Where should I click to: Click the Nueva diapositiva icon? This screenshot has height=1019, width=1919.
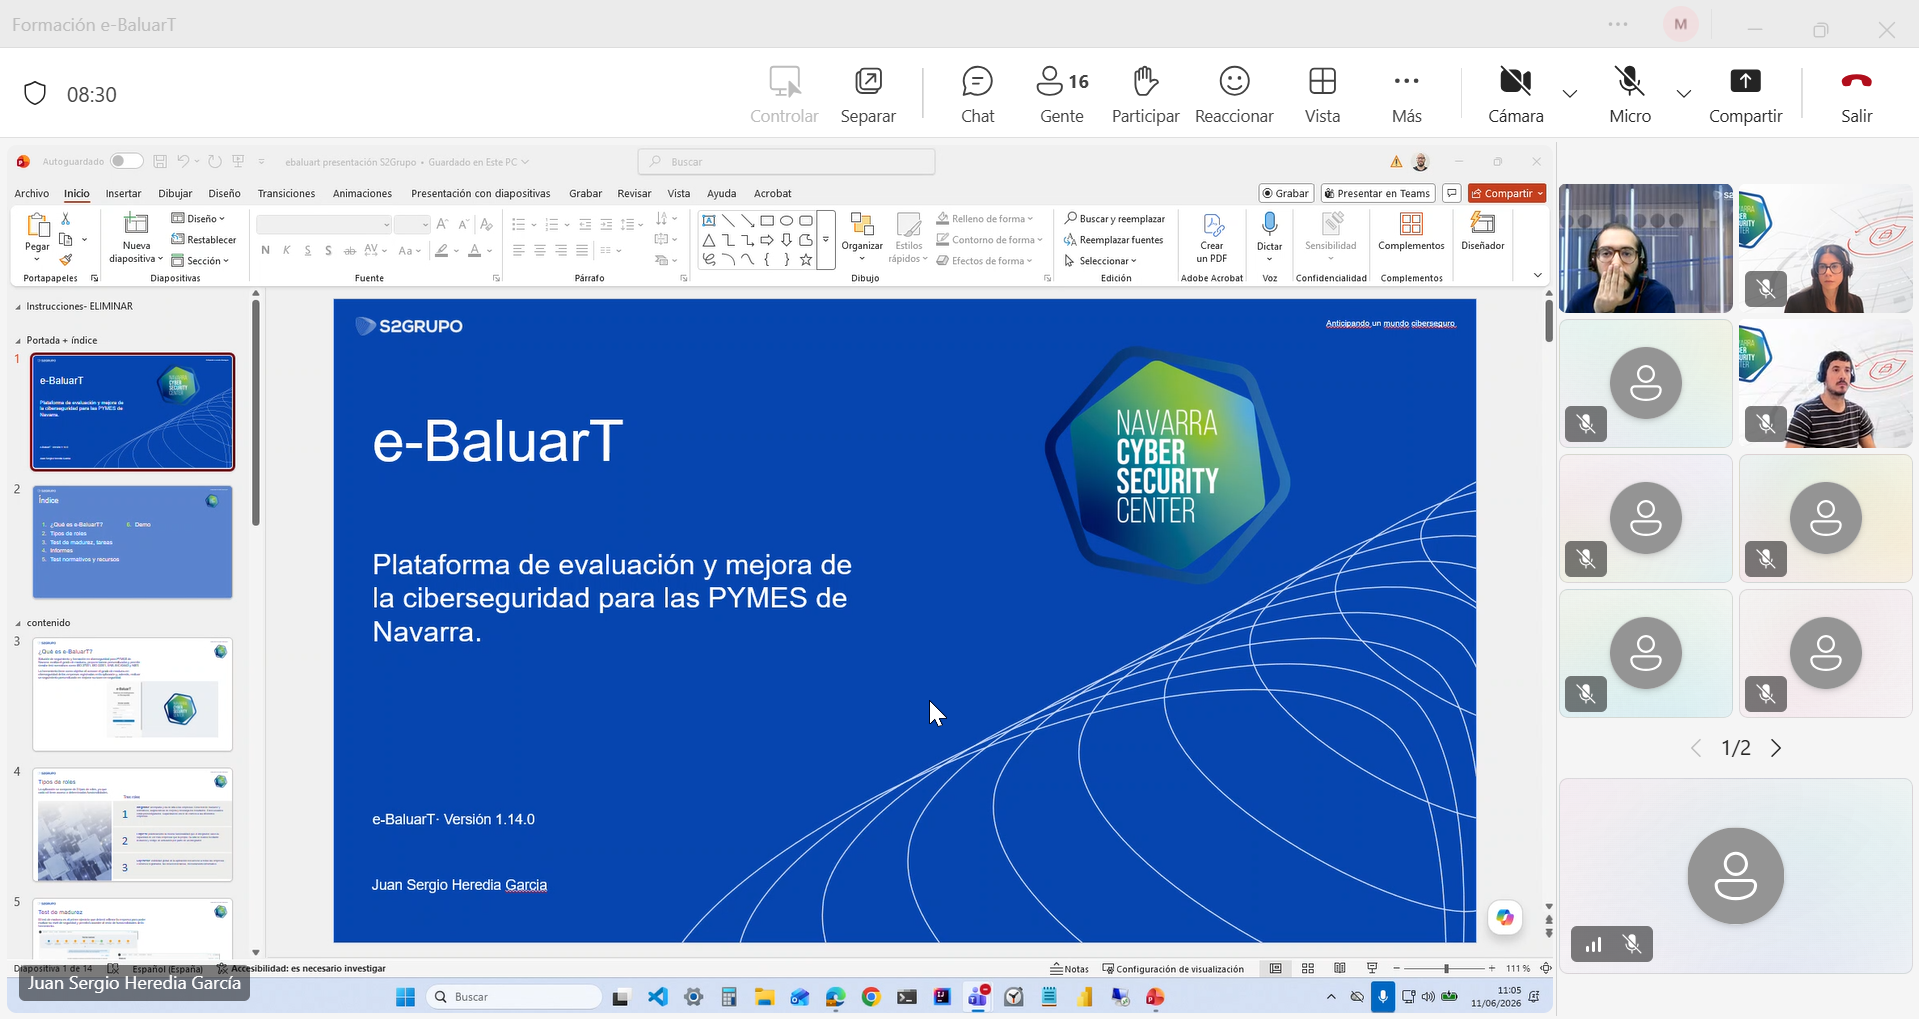(x=136, y=224)
